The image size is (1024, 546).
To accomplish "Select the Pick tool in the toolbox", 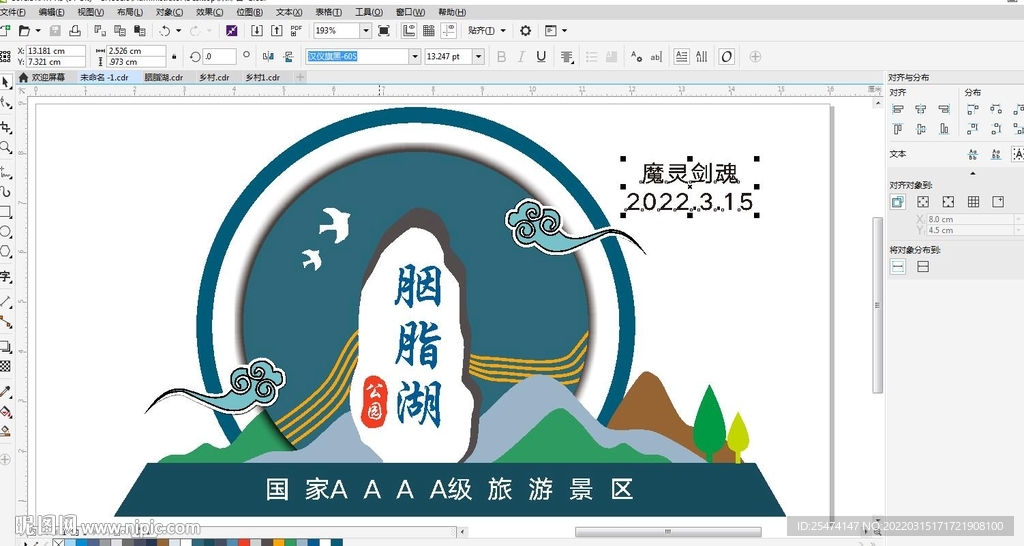I will coord(5,82).
